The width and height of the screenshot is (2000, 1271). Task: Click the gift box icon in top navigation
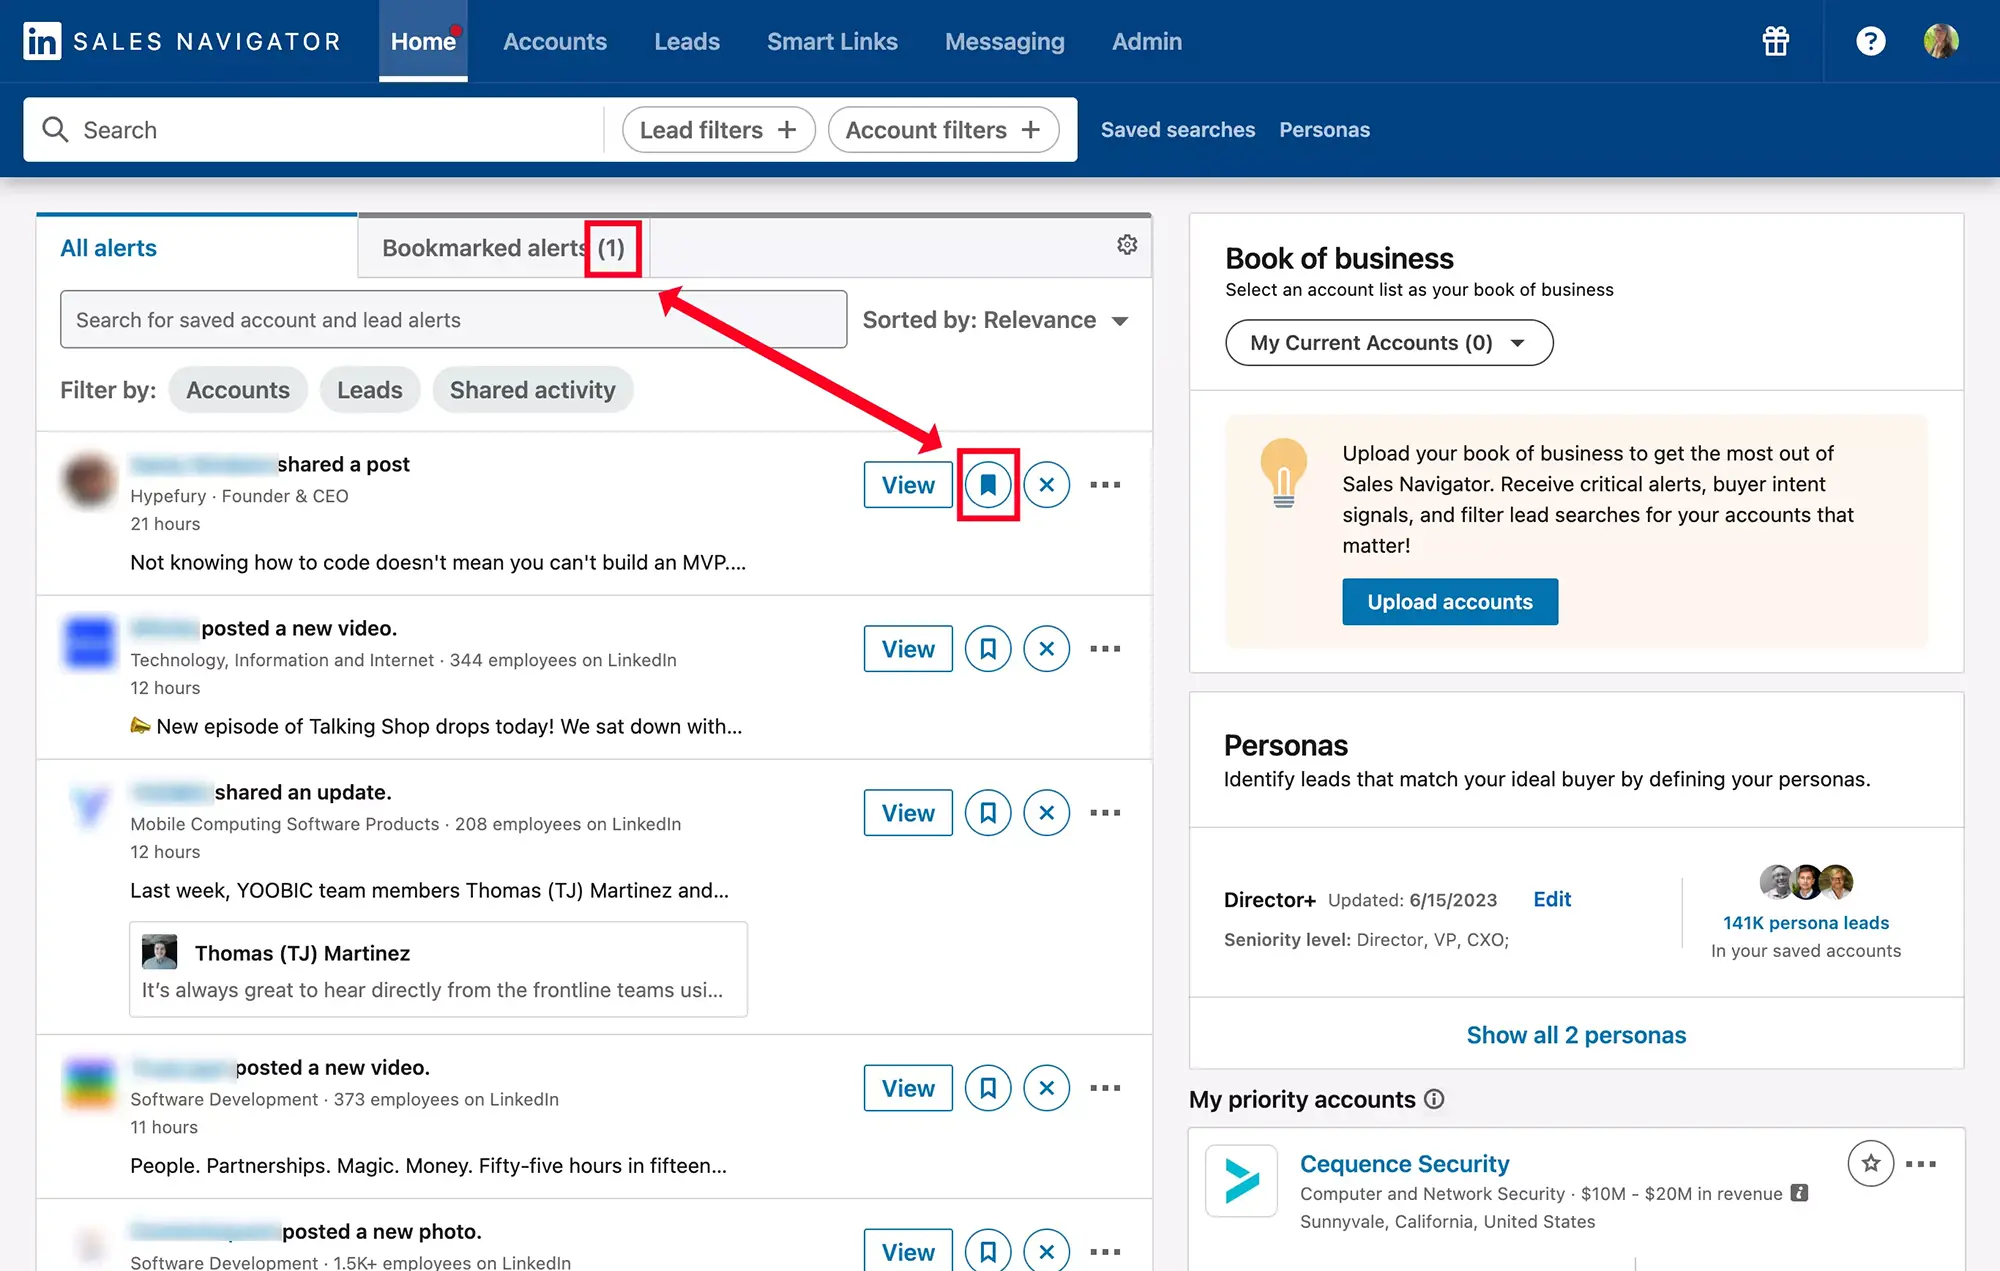pos(1776,41)
